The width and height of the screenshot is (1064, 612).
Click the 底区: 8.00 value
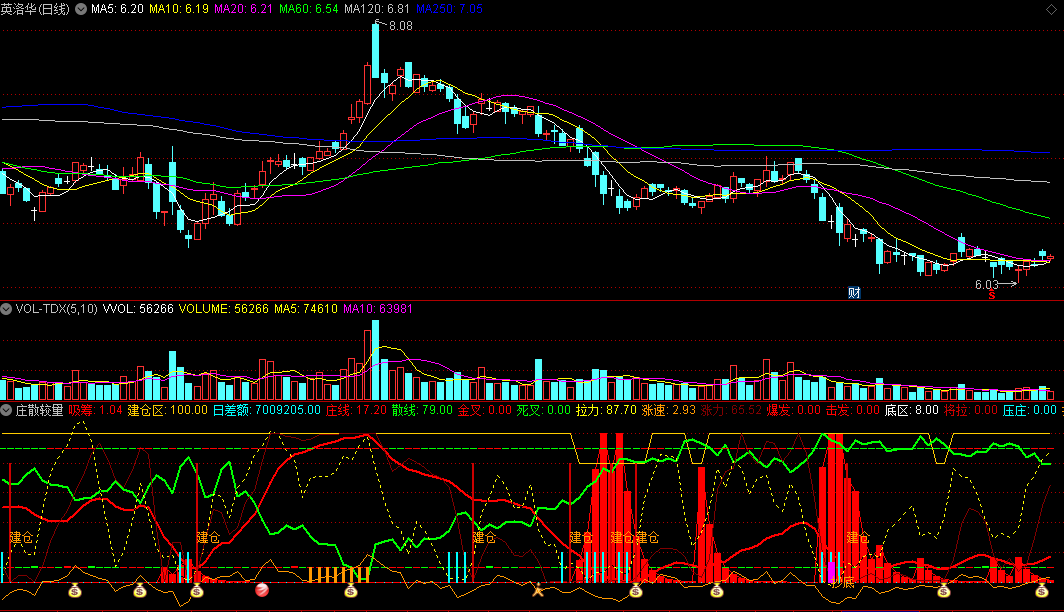911,410
